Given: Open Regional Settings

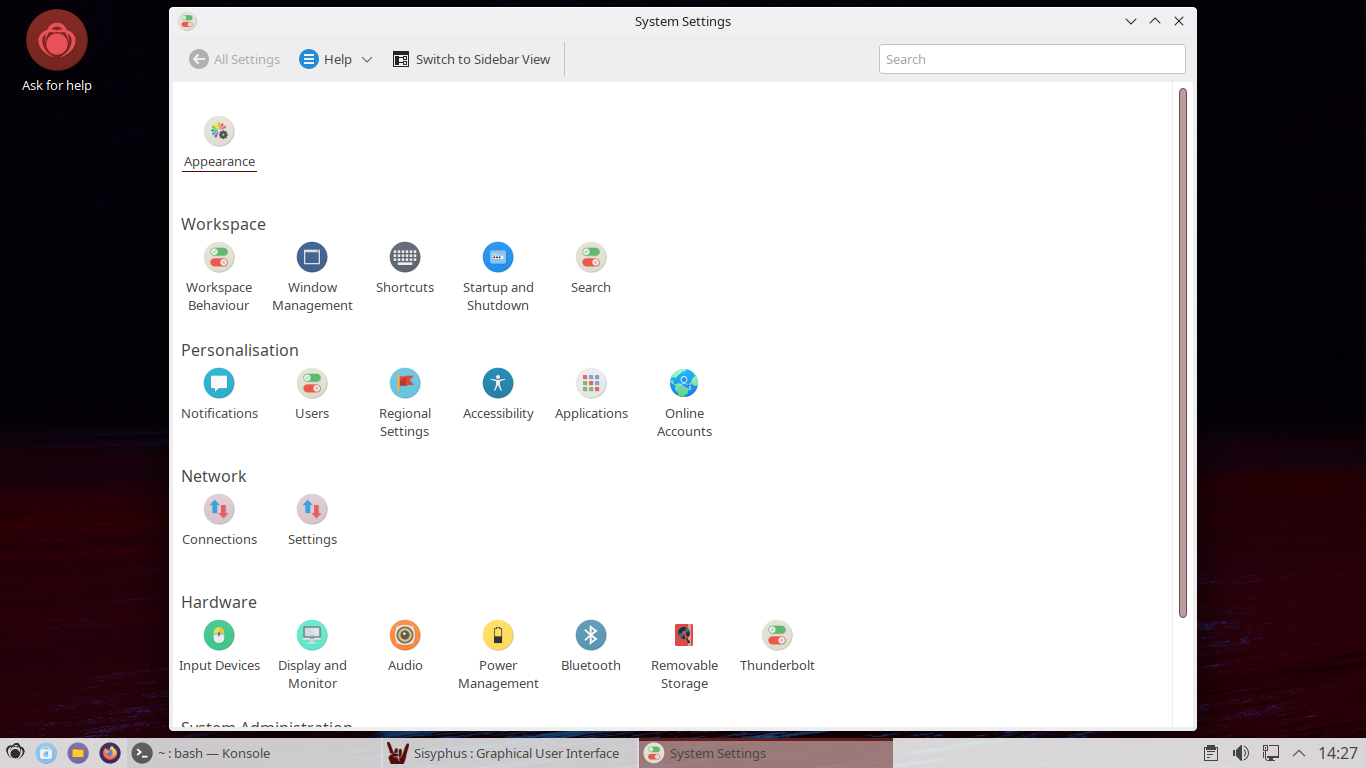Looking at the screenshot, I should (x=405, y=404).
